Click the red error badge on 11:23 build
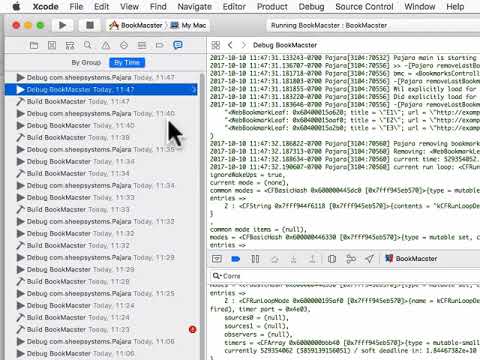Image resolution: width=480 pixels, height=360 pixels. 192,329
